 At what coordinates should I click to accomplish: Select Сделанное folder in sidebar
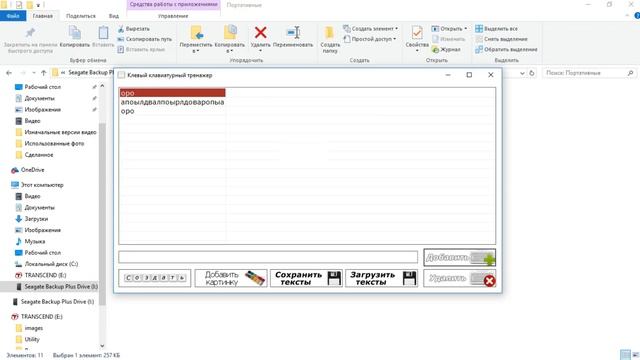[x=39, y=155]
